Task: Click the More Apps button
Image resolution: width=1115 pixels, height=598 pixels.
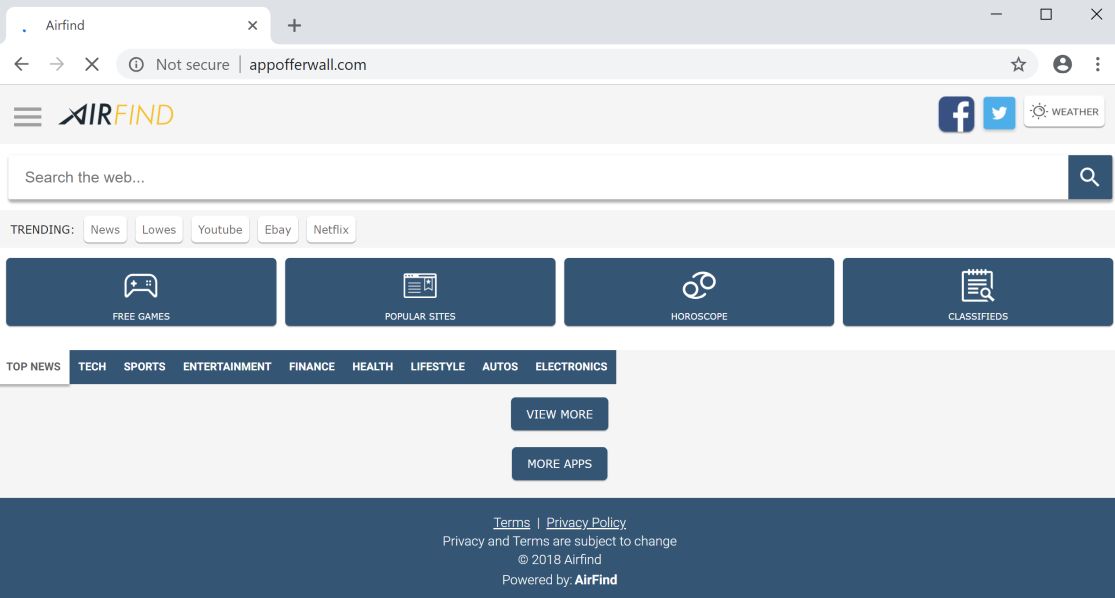Action: (560, 464)
